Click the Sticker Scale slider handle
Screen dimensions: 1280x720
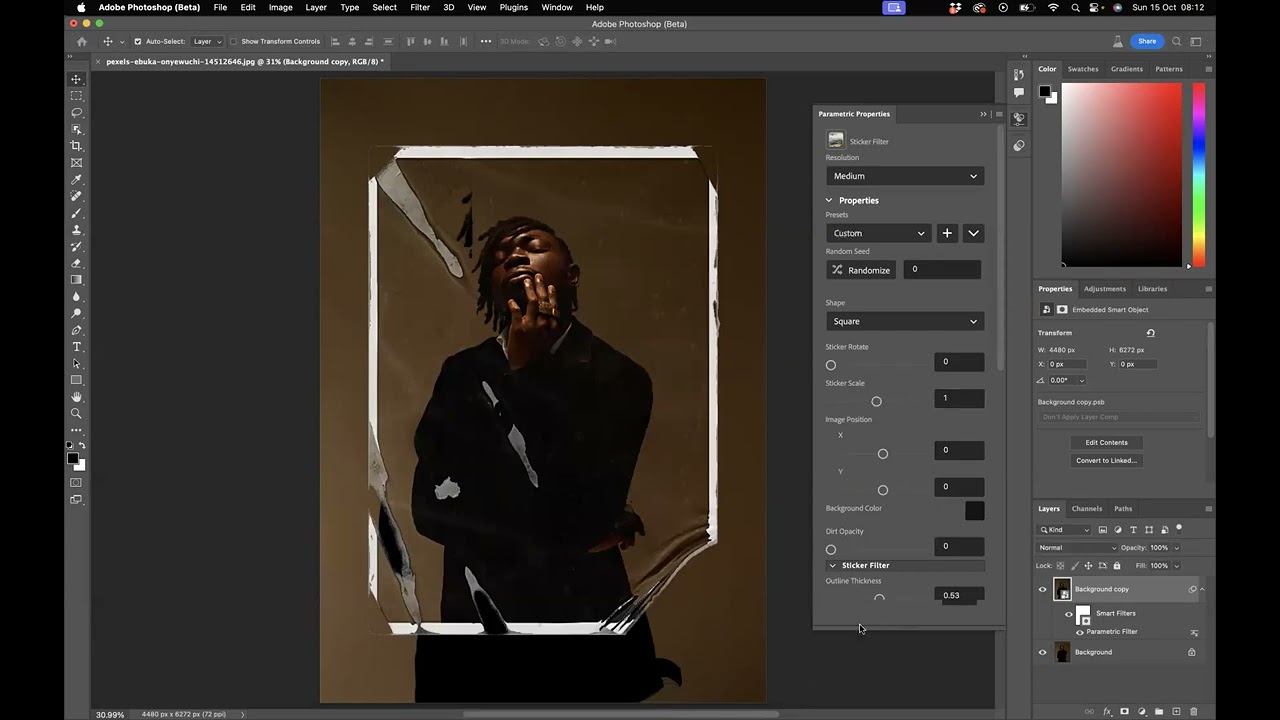click(x=877, y=401)
